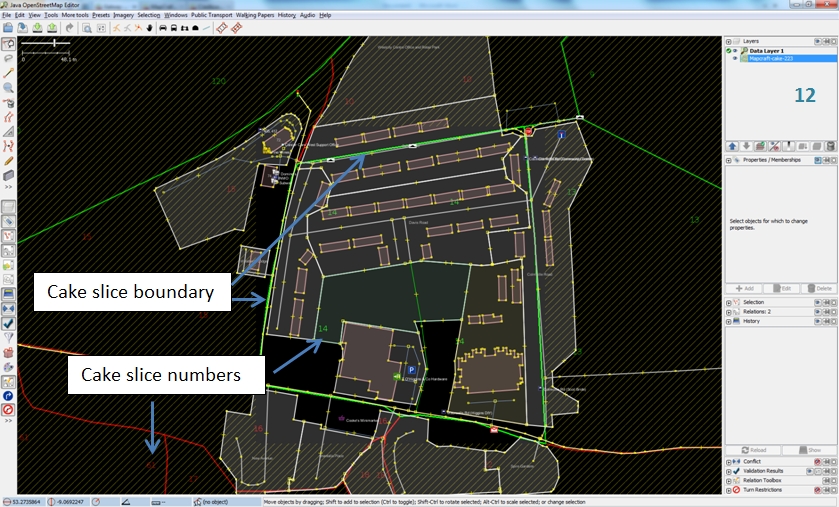Toggle eye button in Selection panel header
The width and height of the screenshot is (839, 507).
(x=818, y=303)
